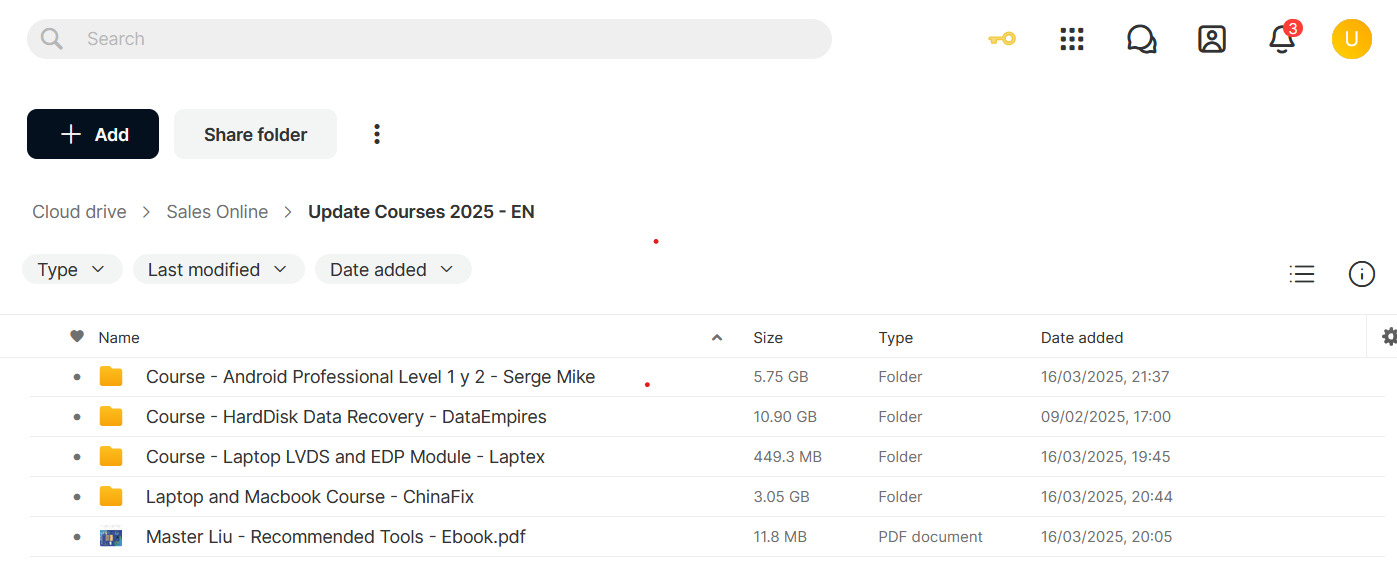Image resolution: width=1397 pixels, height=587 pixels.
Task: Switch to list view layout icon
Action: pos(1302,274)
